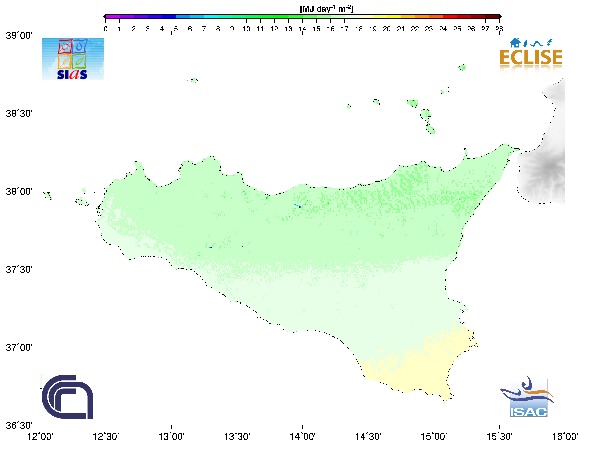
Task: Click the ISAC logo
Action: point(528,397)
